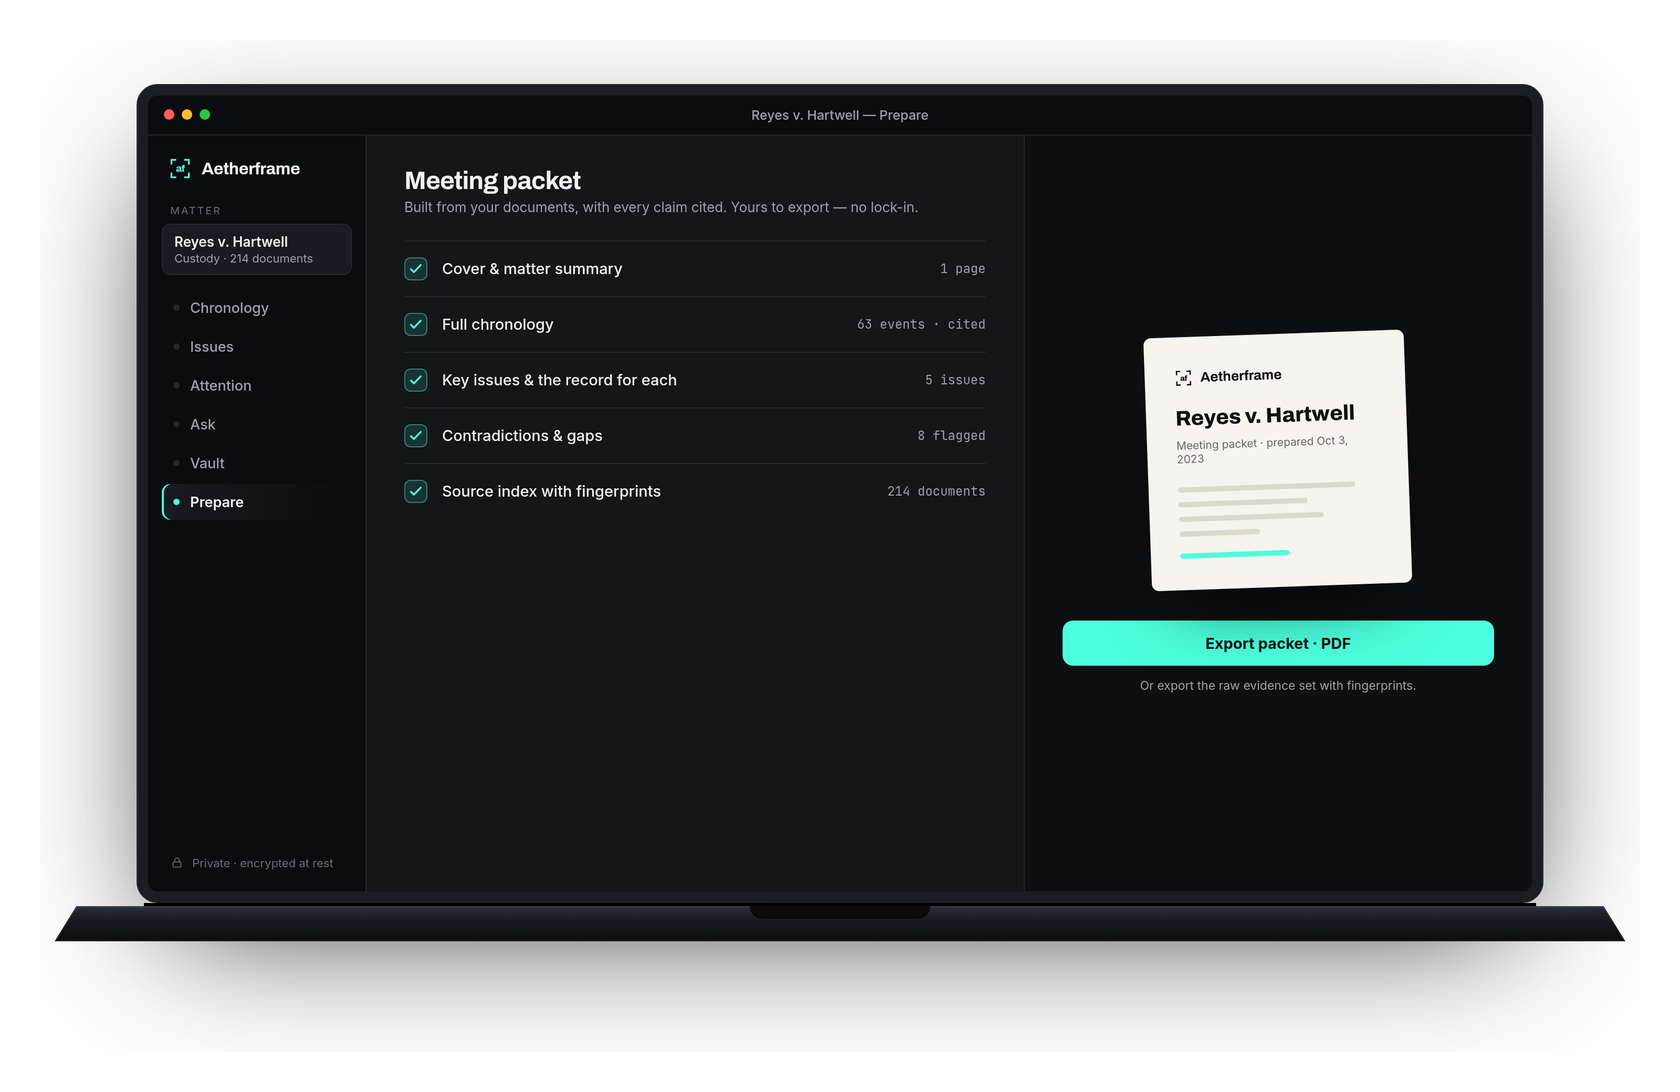This screenshot has height=1092, width=1680.
Task: Click the 'Cover & matter summary' label
Action: point(532,269)
